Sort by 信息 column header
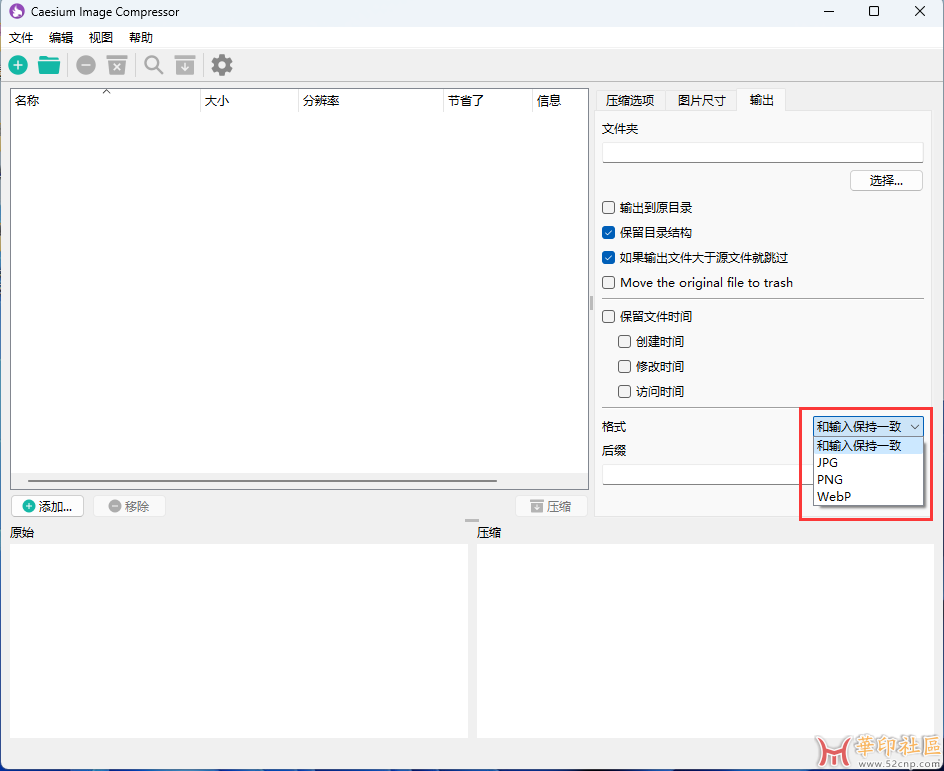 (x=560, y=101)
